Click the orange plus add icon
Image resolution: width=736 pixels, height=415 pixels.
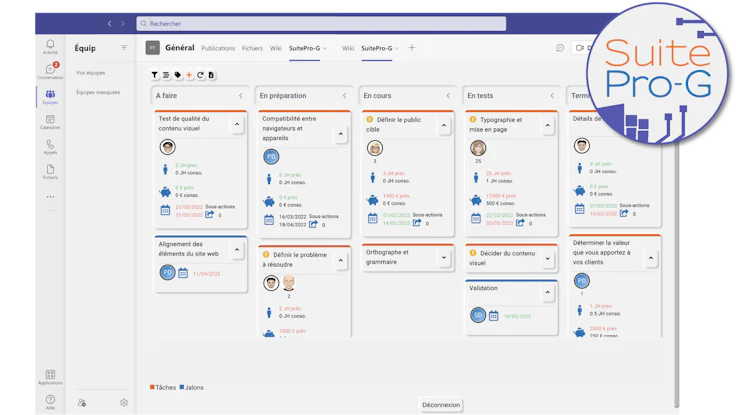pyautogui.click(x=189, y=75)
